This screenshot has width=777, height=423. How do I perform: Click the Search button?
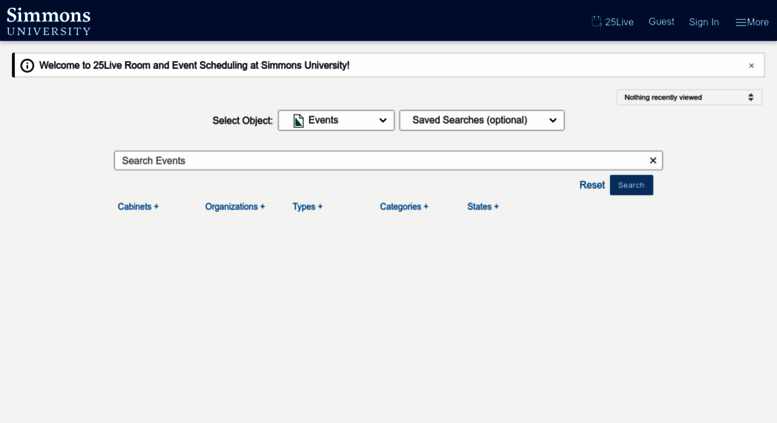(631, 185)
